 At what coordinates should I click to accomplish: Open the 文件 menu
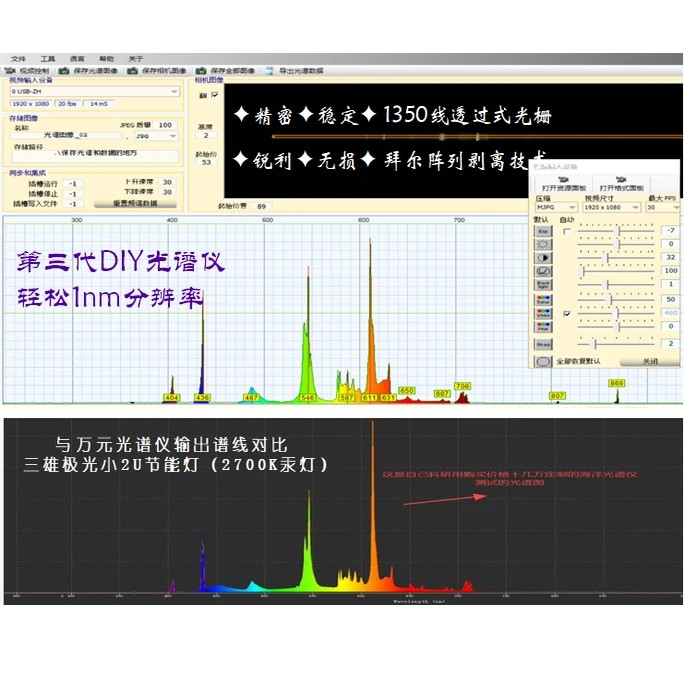[18, 58]
